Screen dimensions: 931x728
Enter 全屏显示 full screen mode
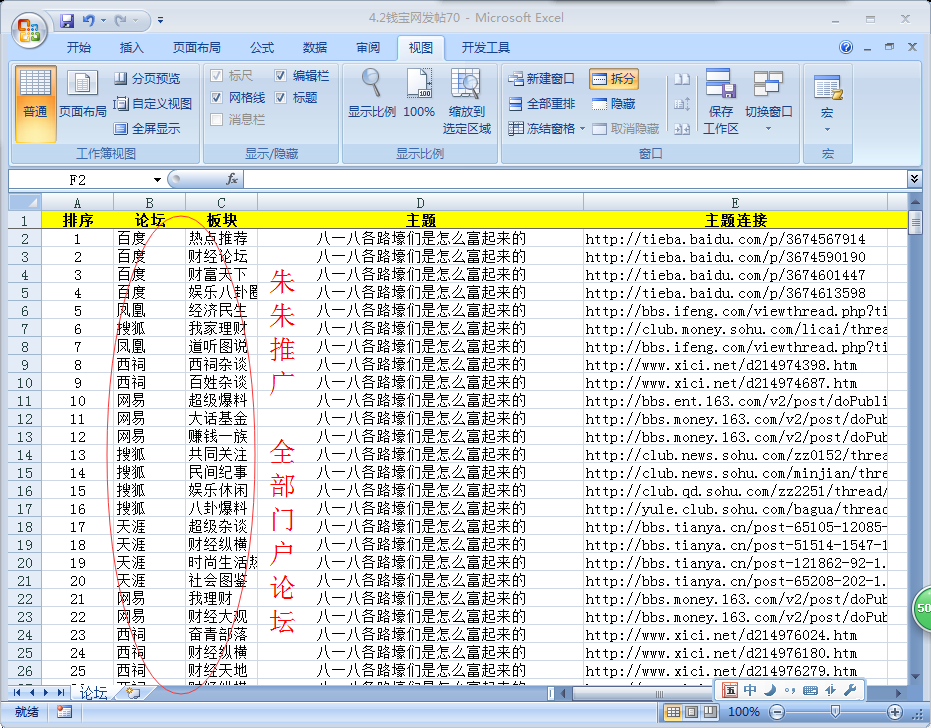[147, 129]
